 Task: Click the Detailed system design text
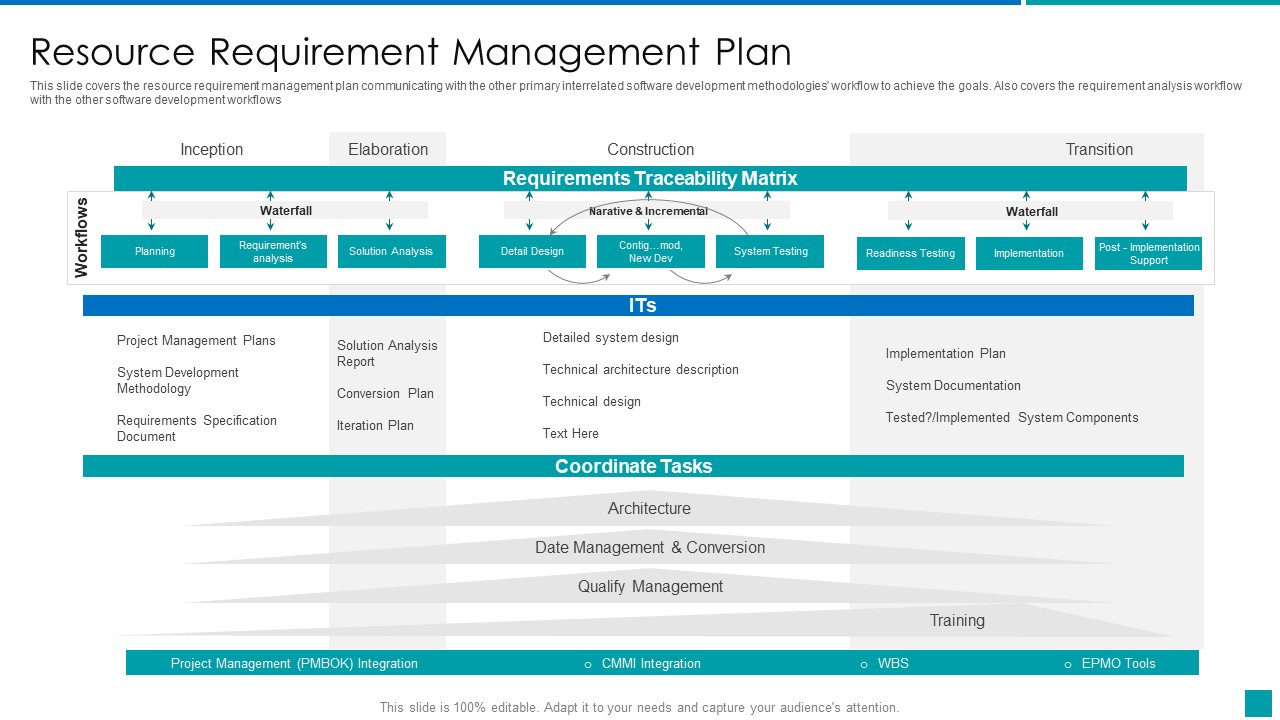tap(611, 337)
